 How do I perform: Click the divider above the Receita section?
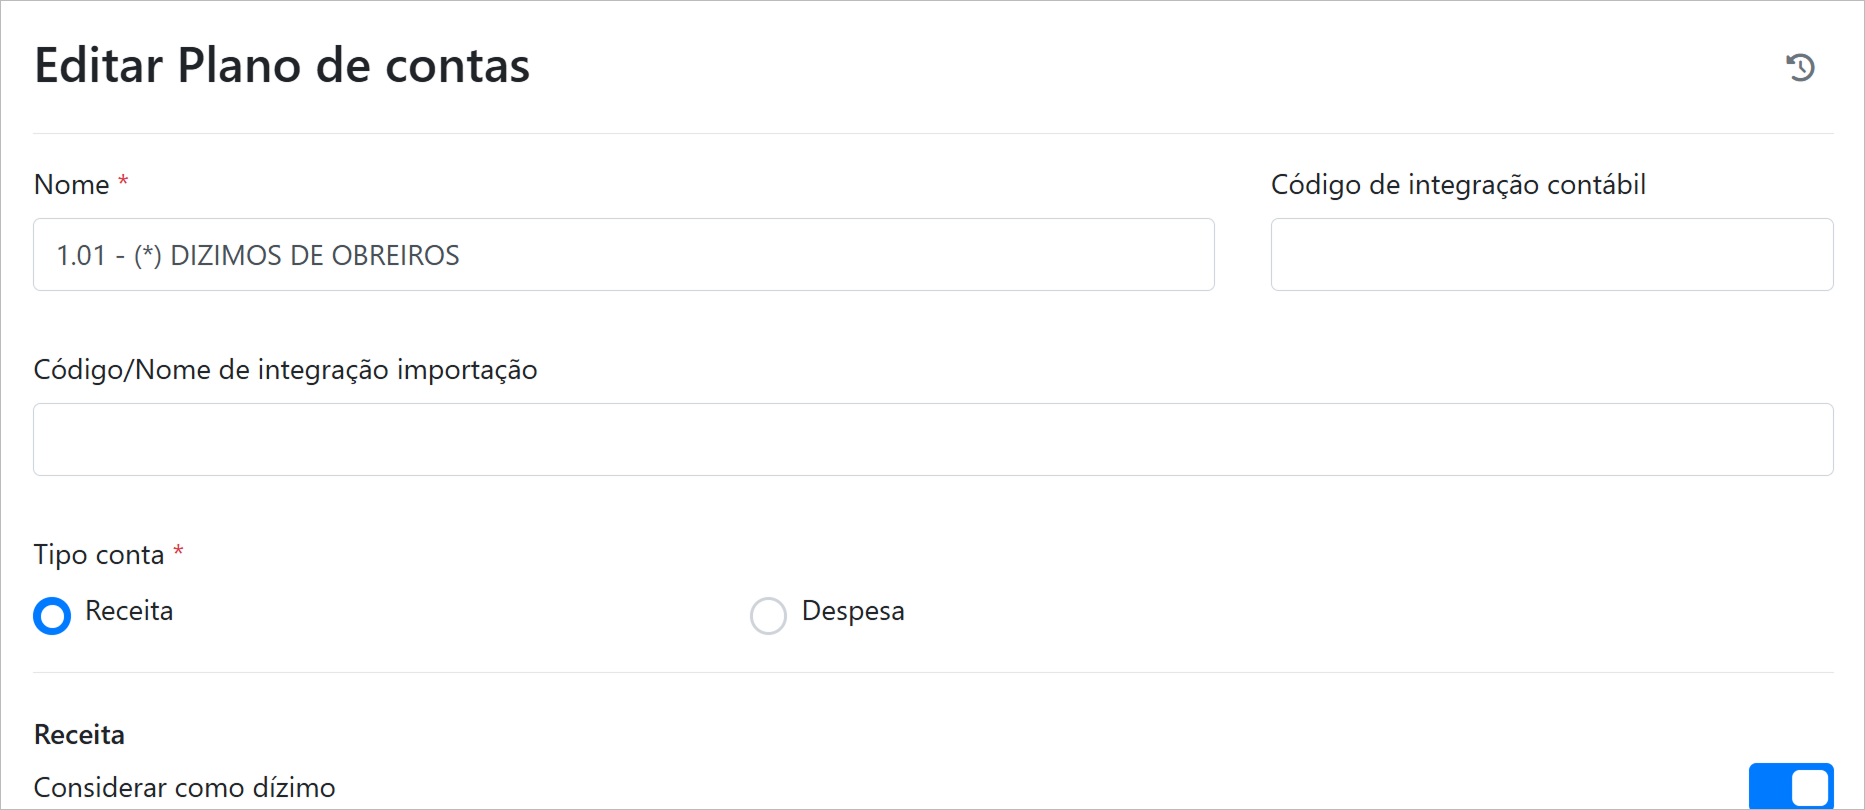coord(932,672)
